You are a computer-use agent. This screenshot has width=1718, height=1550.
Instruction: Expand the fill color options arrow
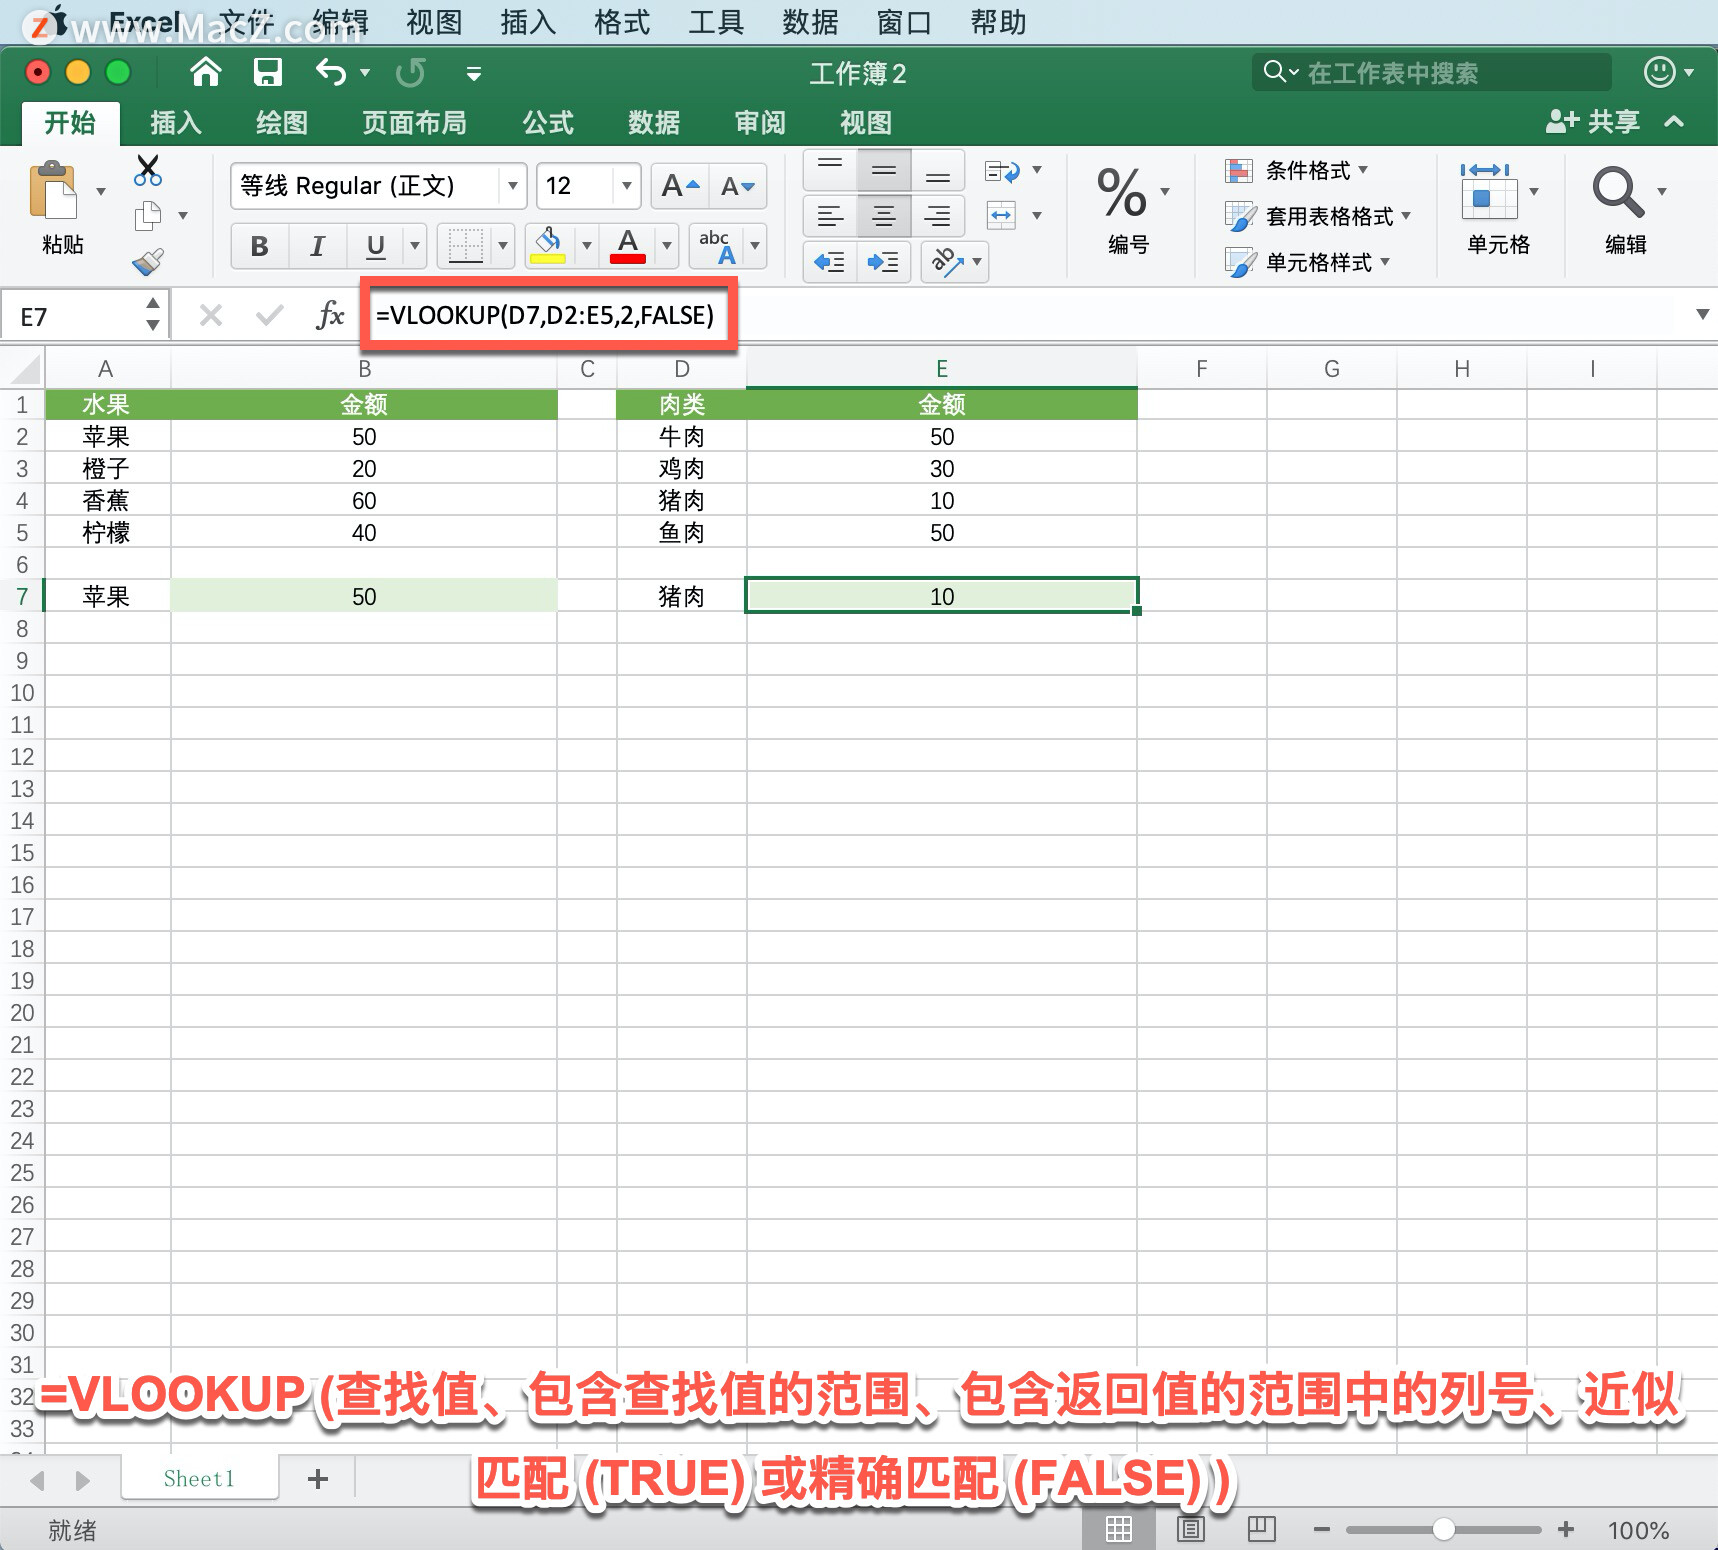(587, 246)
